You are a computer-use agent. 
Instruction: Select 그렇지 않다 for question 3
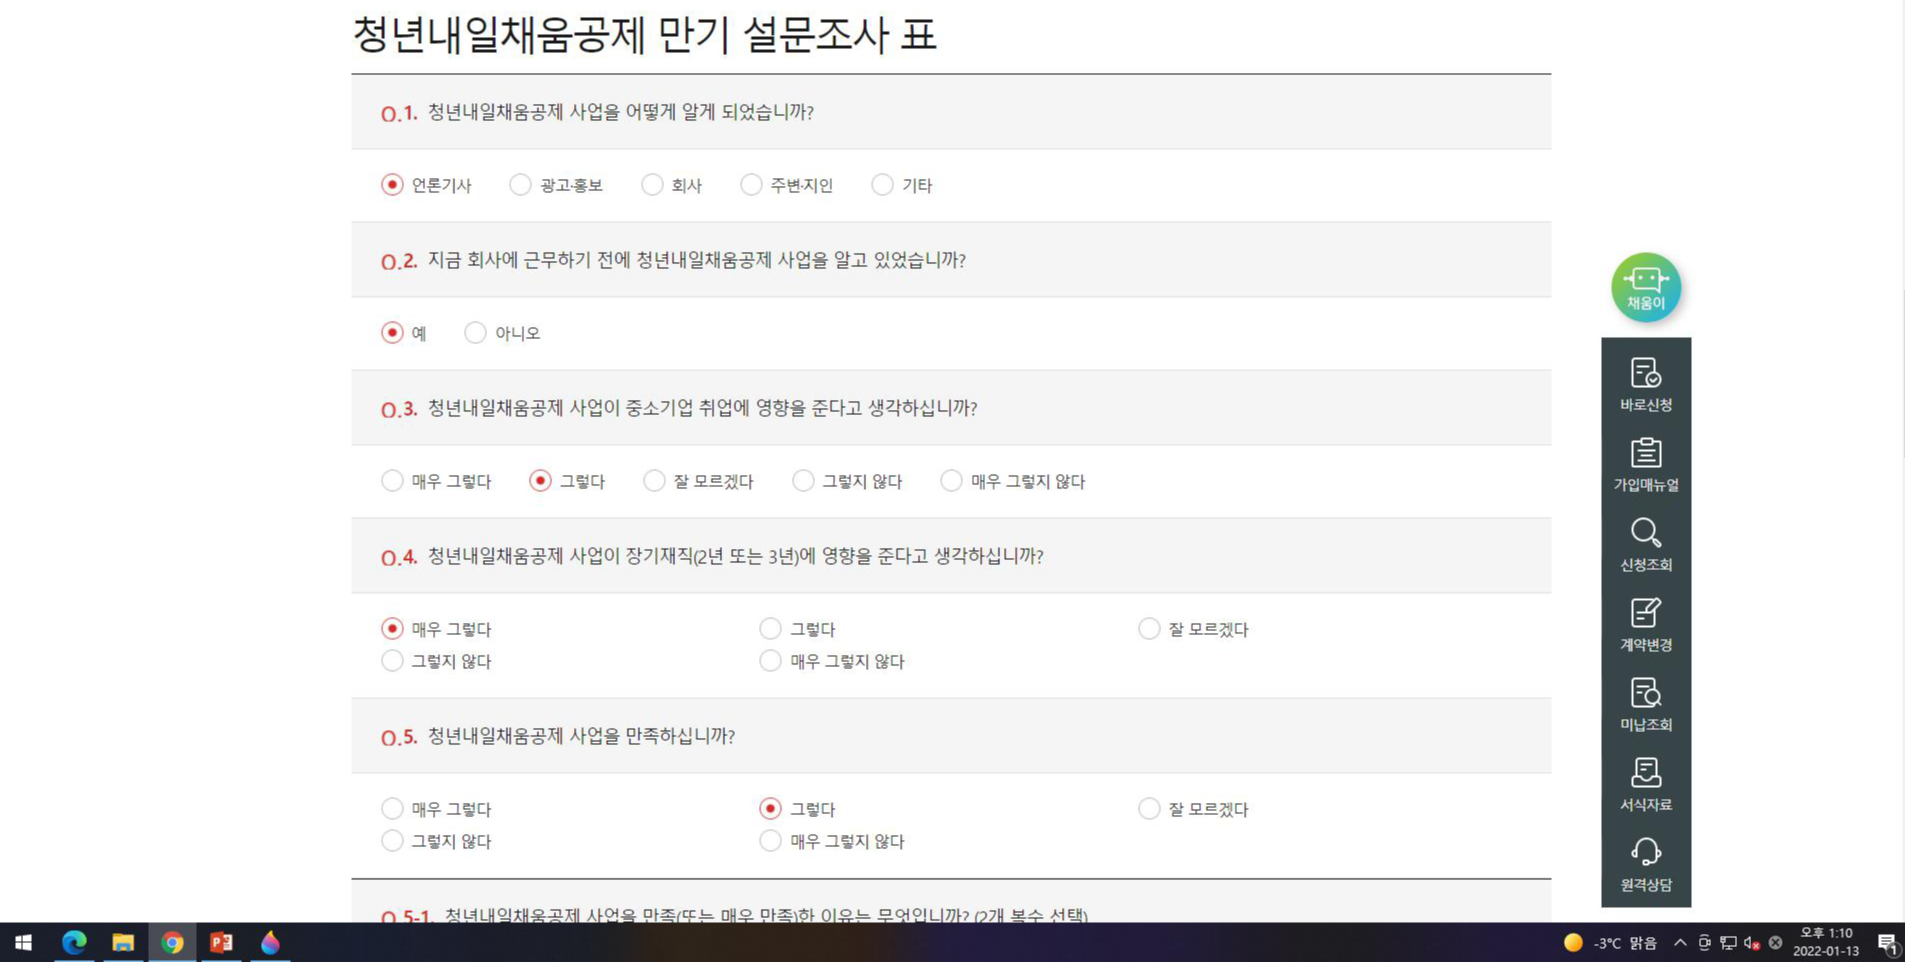tap(803, 480)
